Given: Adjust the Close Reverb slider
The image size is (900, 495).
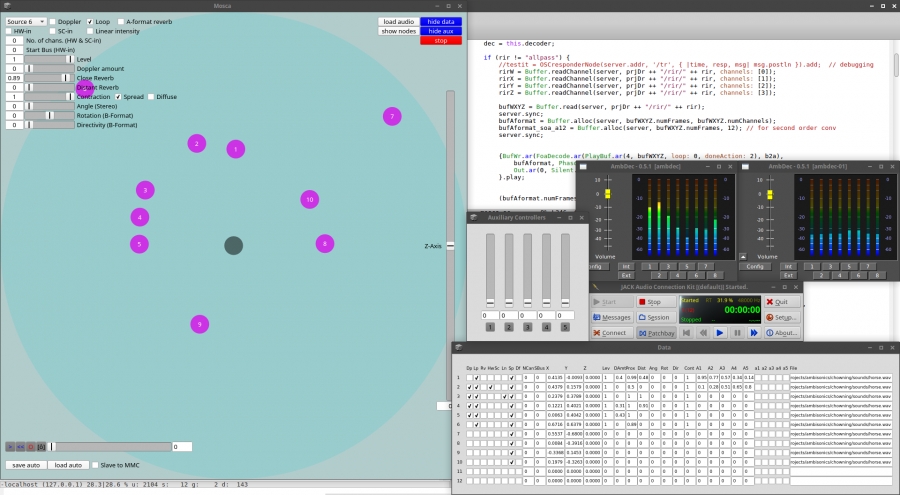Looking at the screenshot, I should point(49,78).
